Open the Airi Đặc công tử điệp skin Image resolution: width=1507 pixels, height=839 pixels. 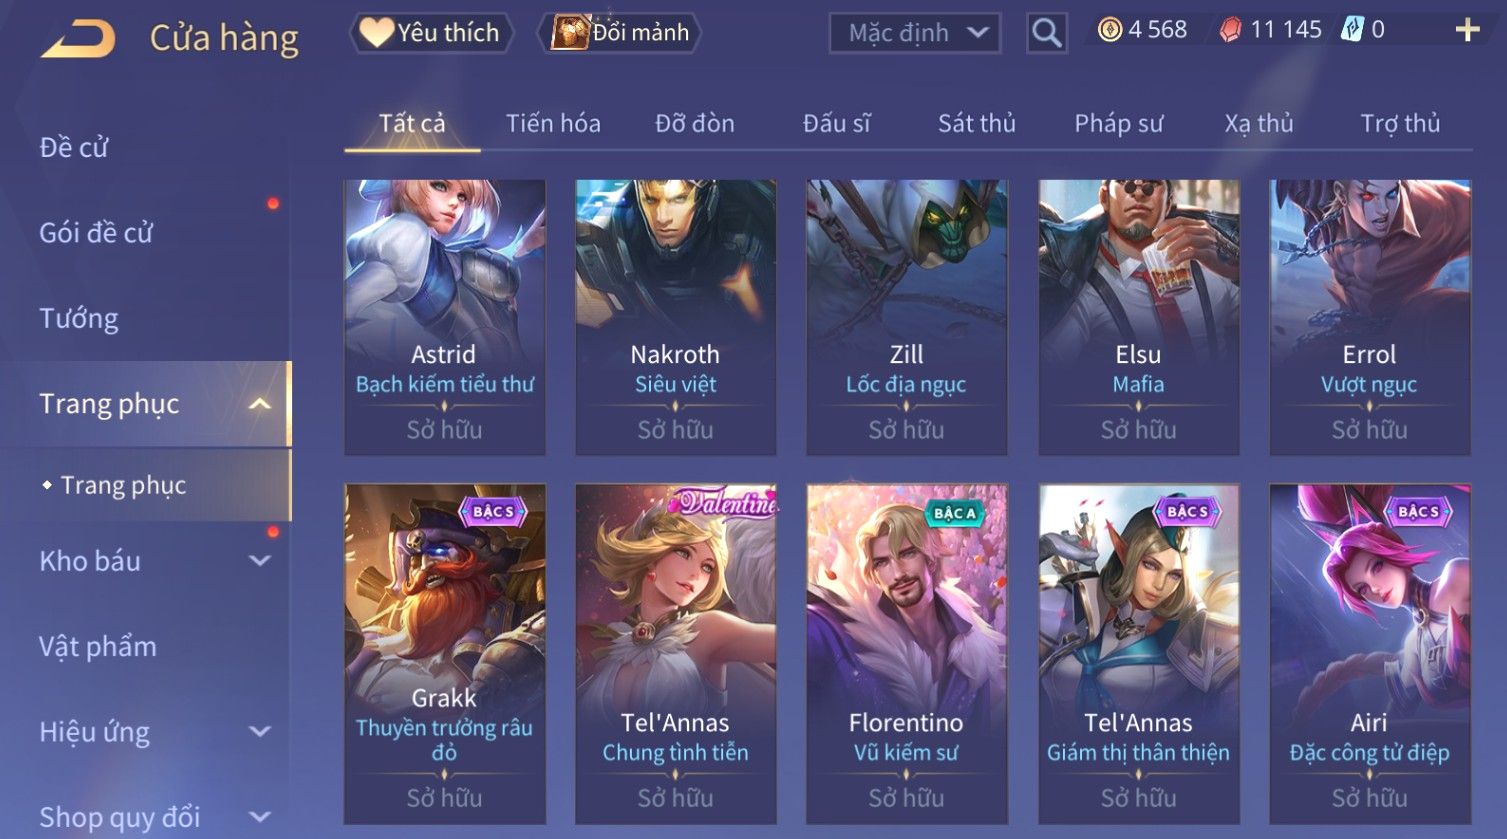[x=1370, y=654]
